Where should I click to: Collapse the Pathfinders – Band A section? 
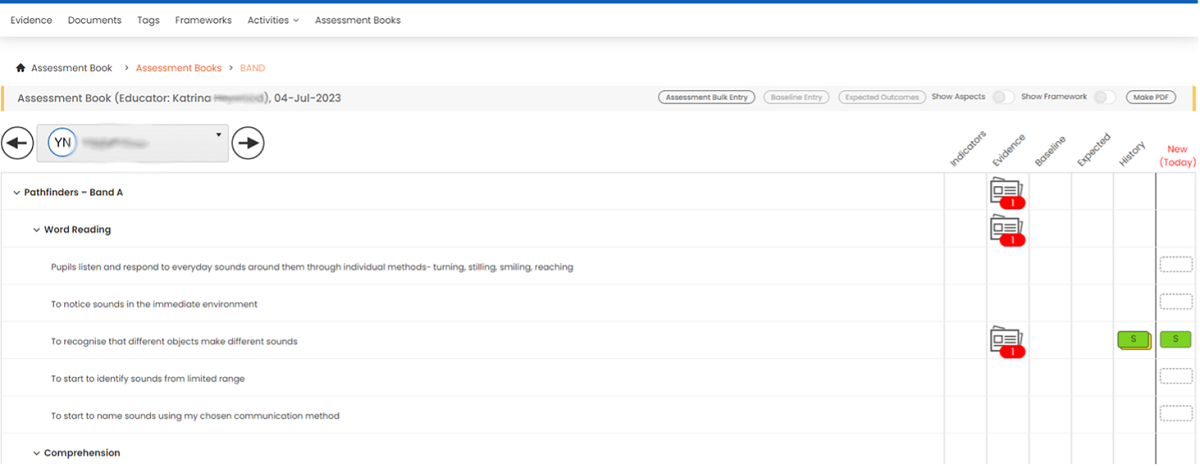tap(17, 192)
